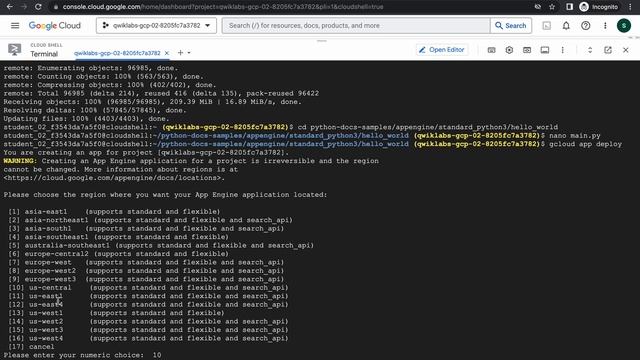Image resolution: width=640 pixels, height=360 pixels.
Task: Click the 'Please enter your numeric choice' prompt
Action: pos(73,355)
